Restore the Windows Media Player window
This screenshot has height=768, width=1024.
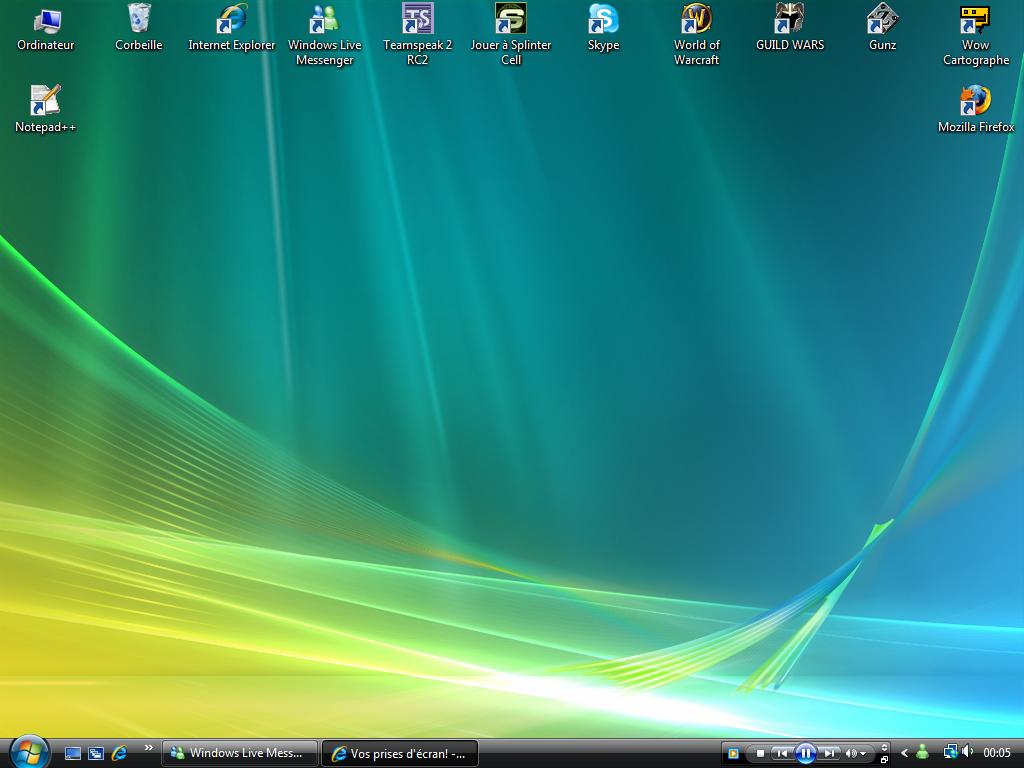pyautogui.click(x=885, y=760)
